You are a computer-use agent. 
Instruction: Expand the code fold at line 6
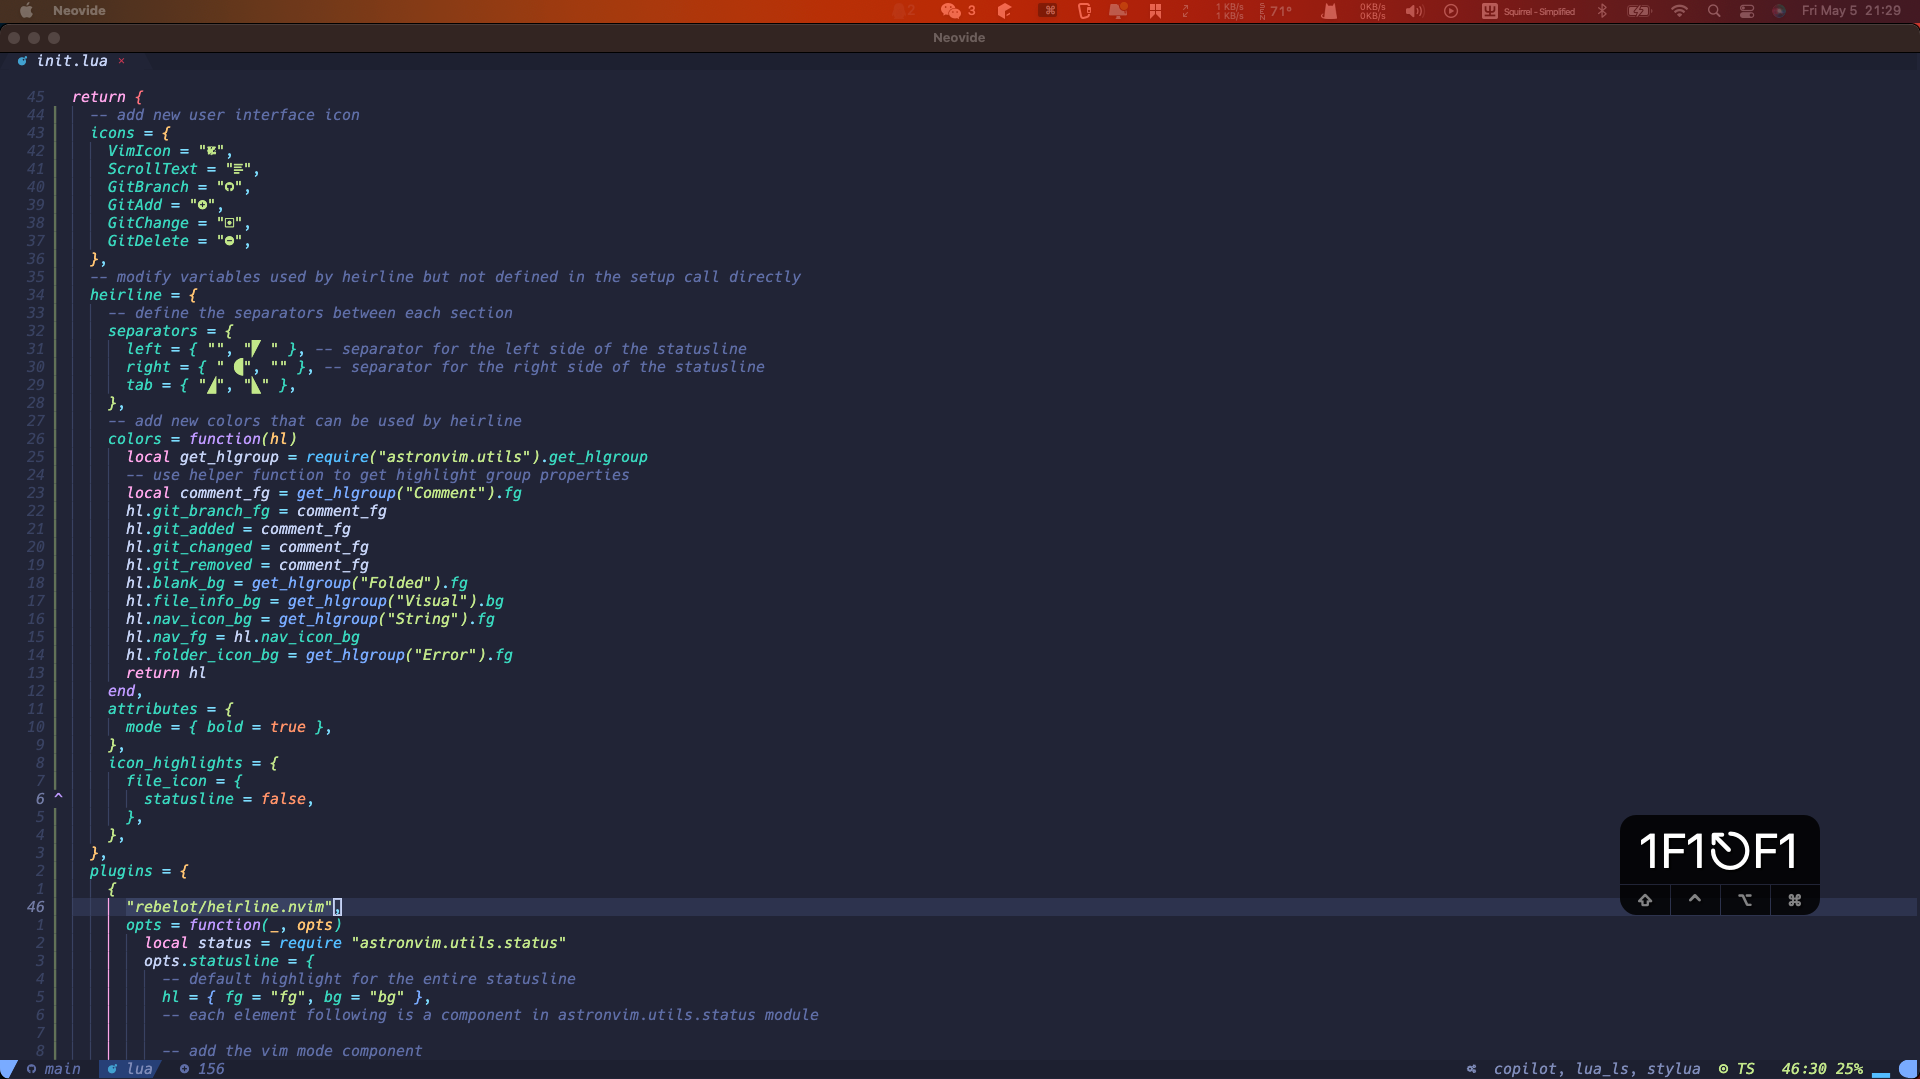point(57,795)
